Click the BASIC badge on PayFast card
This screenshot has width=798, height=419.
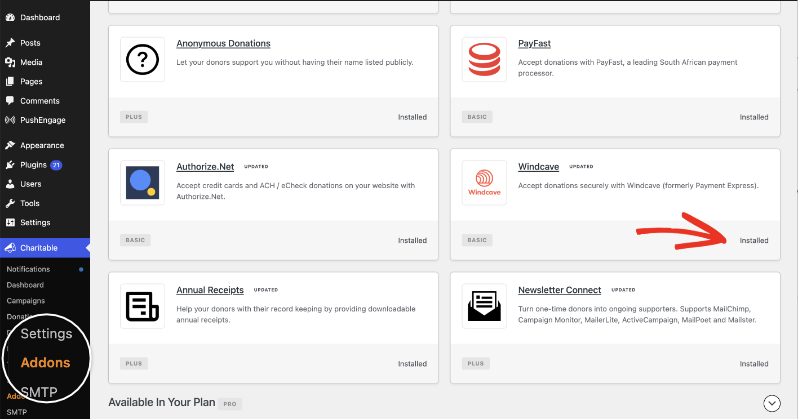477,117
